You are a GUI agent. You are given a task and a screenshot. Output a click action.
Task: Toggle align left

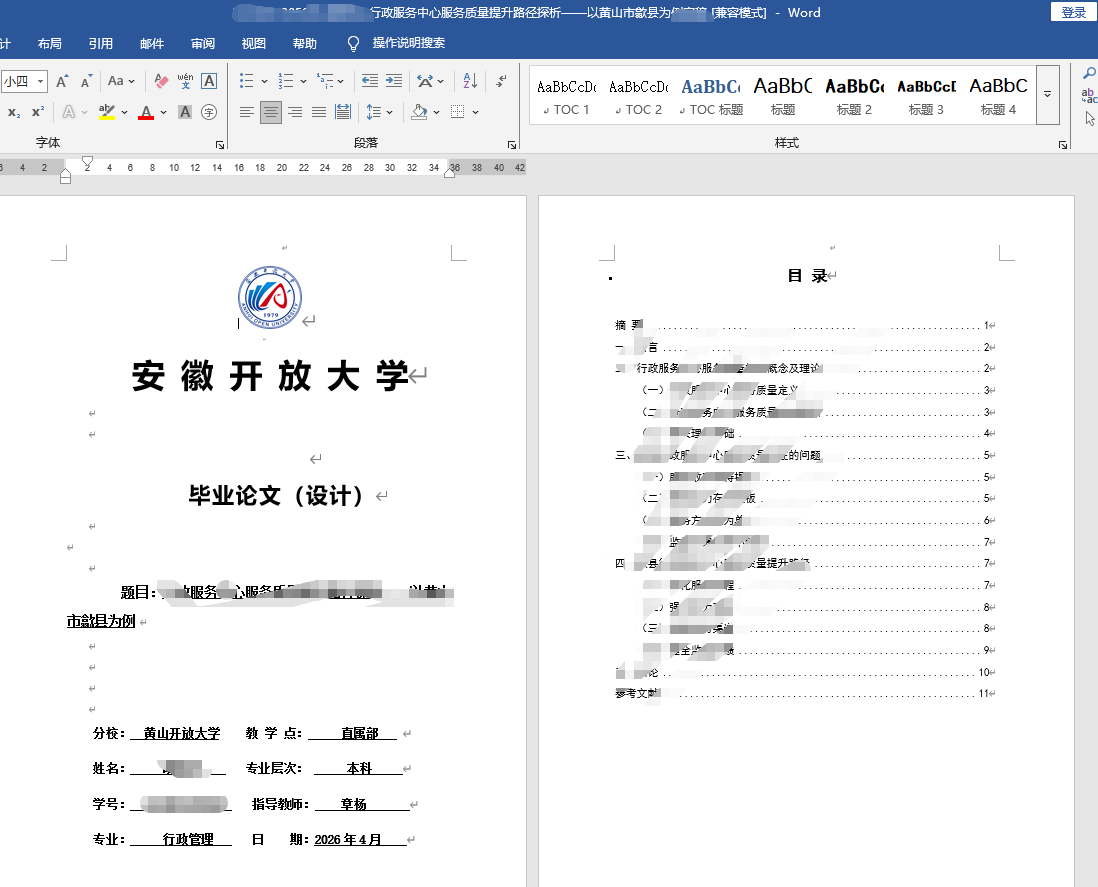246,112
